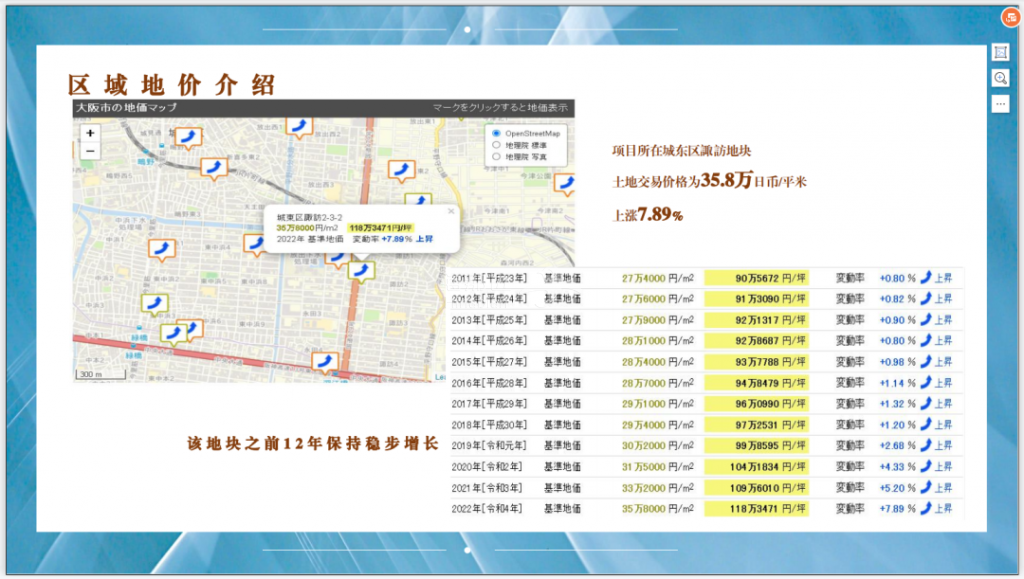Click the 2019年[令和元年] table row label

(x=489, y=446)
